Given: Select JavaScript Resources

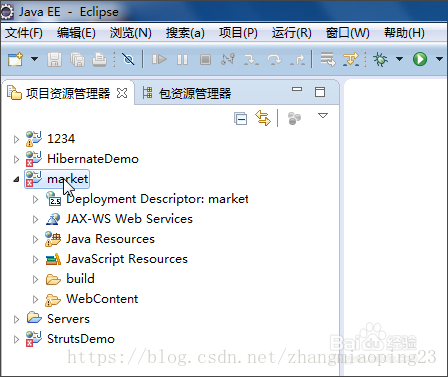Looking at the screenshot, I should point(127,259).
